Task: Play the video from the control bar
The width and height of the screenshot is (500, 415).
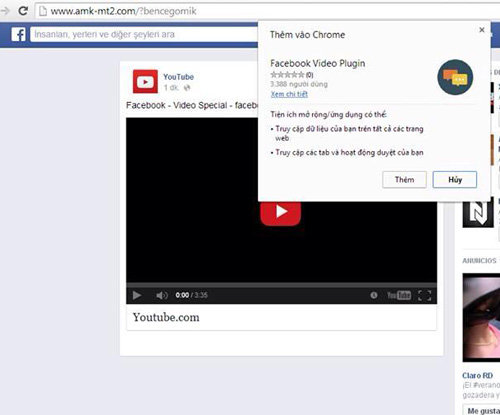Action: (x=137, y=295)
